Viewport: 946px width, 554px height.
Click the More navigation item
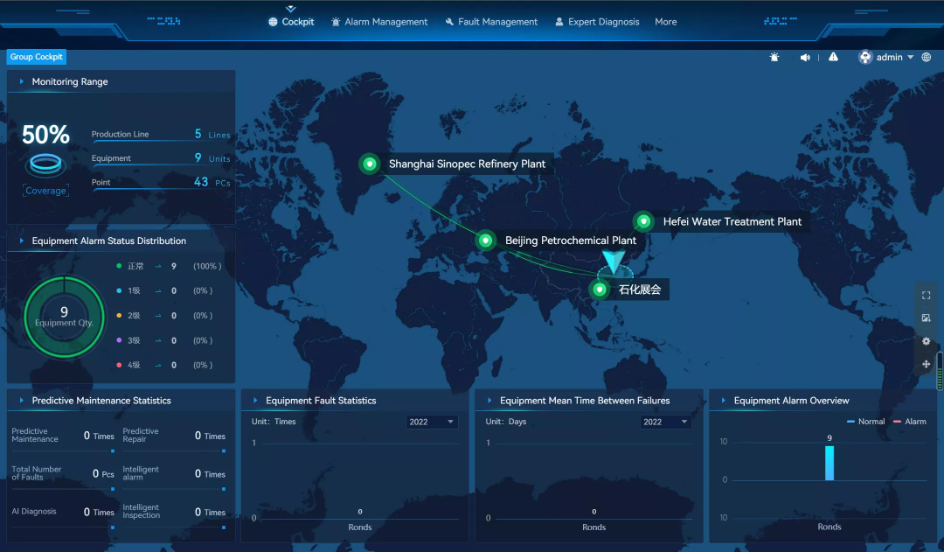(666, 22)
